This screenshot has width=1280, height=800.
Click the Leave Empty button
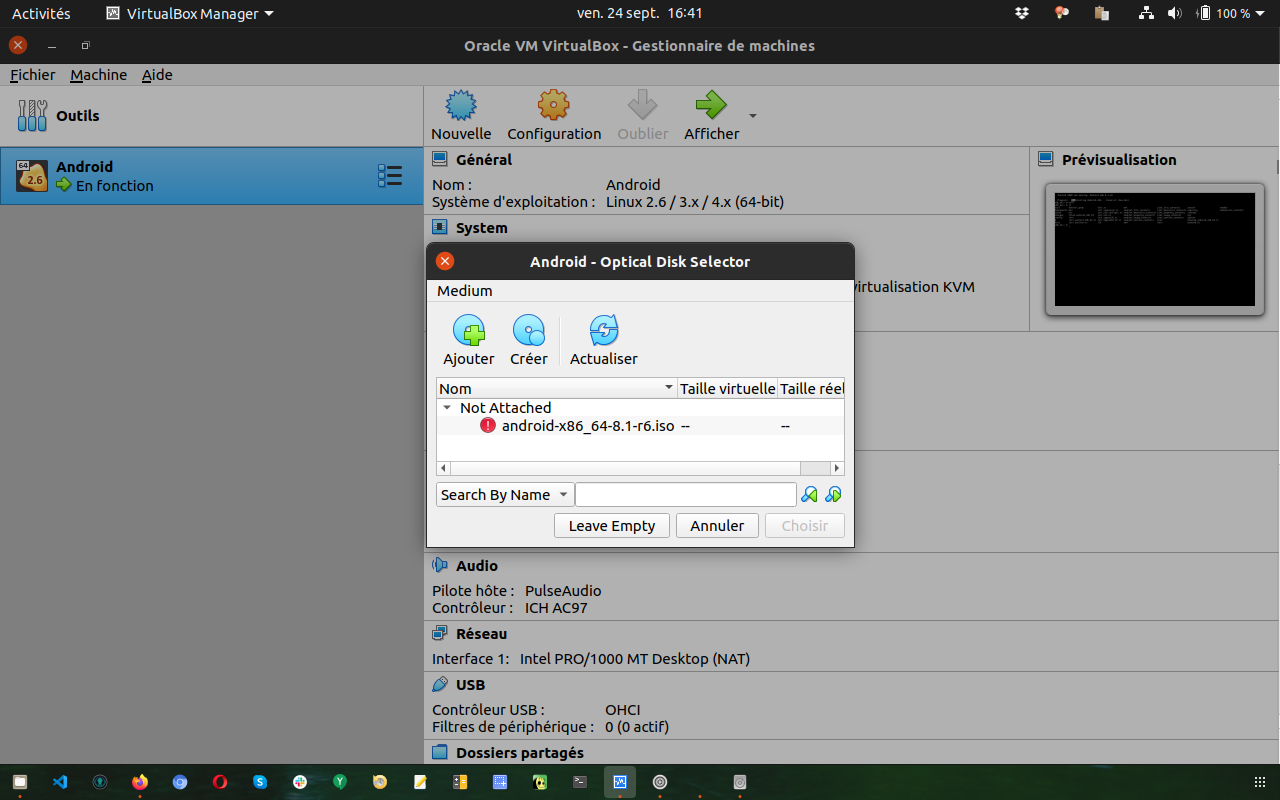click(612, 526)
